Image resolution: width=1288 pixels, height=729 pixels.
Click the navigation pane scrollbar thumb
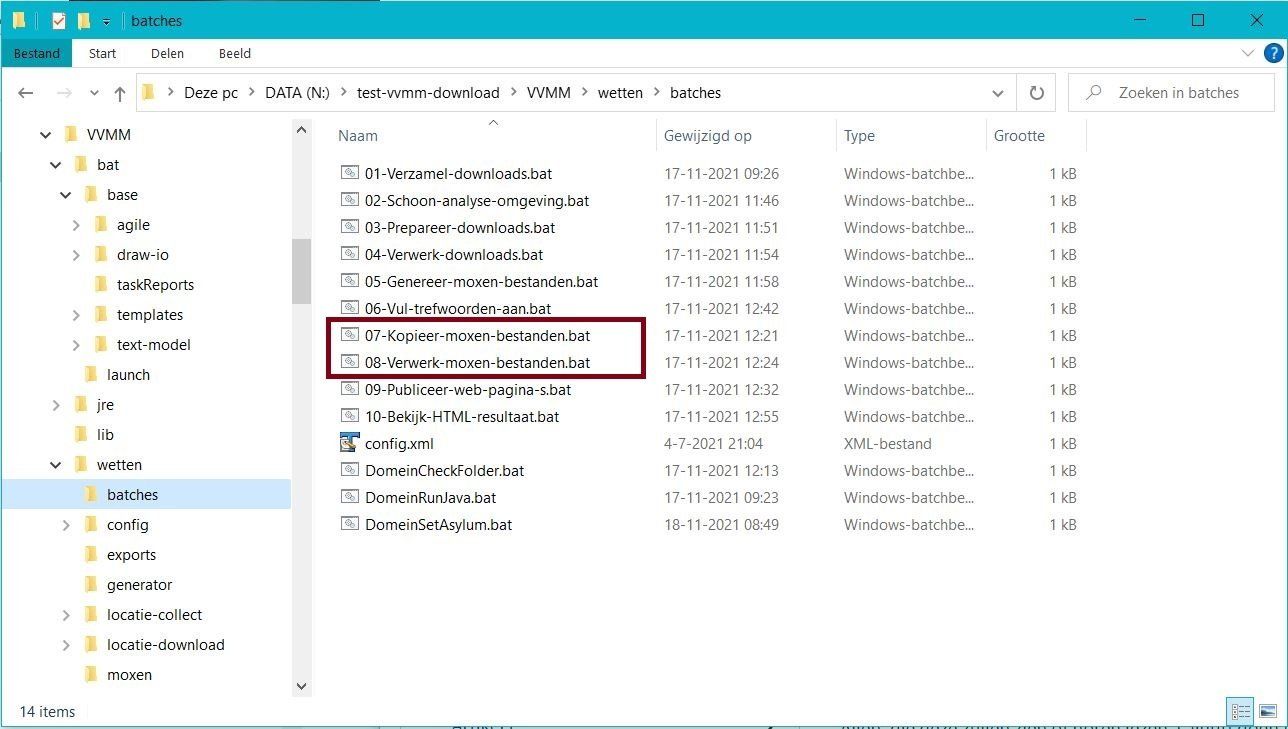(x=301, y=271)
